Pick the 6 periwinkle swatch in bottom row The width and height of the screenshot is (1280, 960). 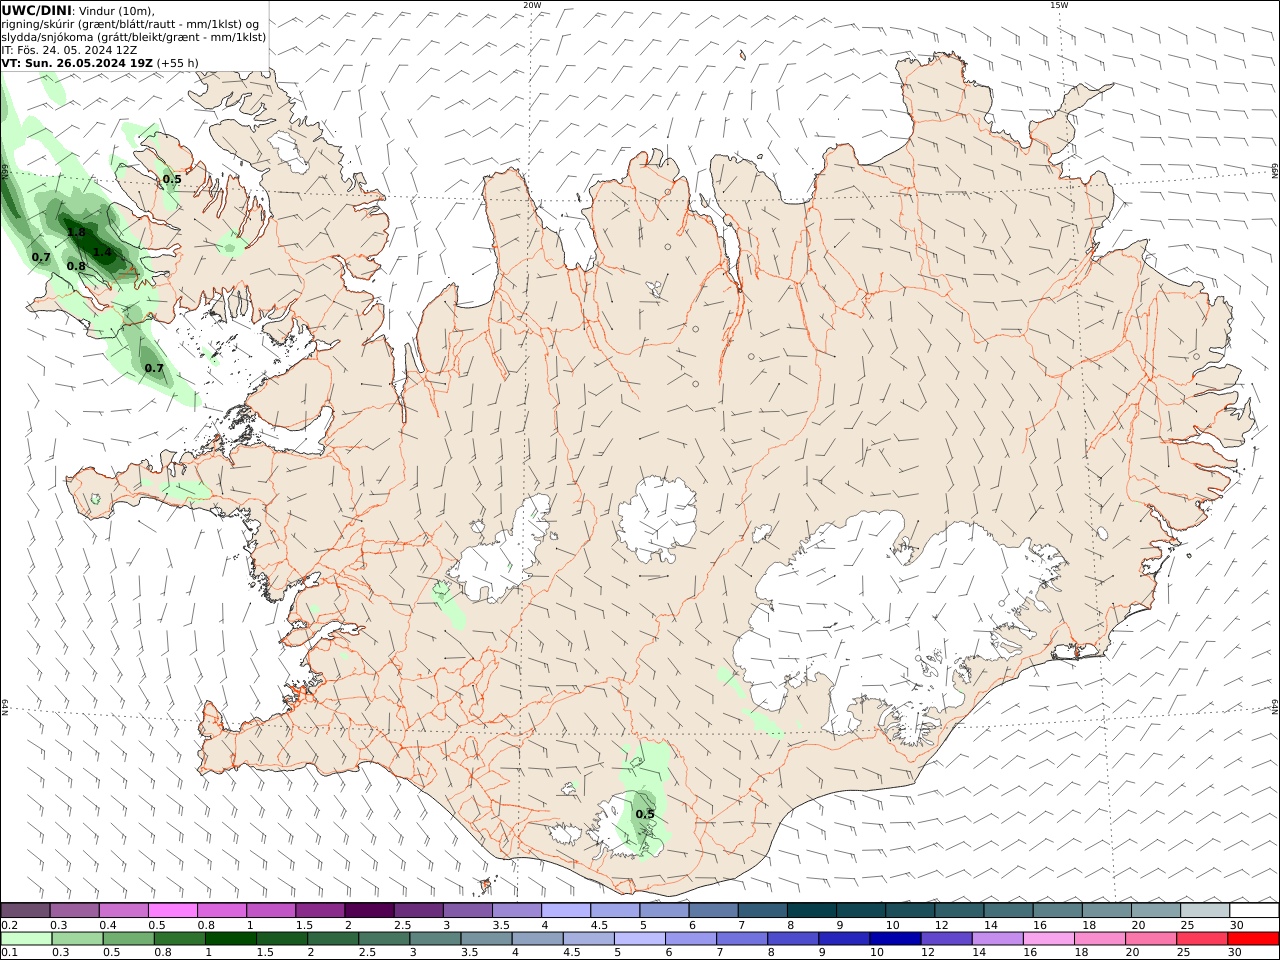690,939
